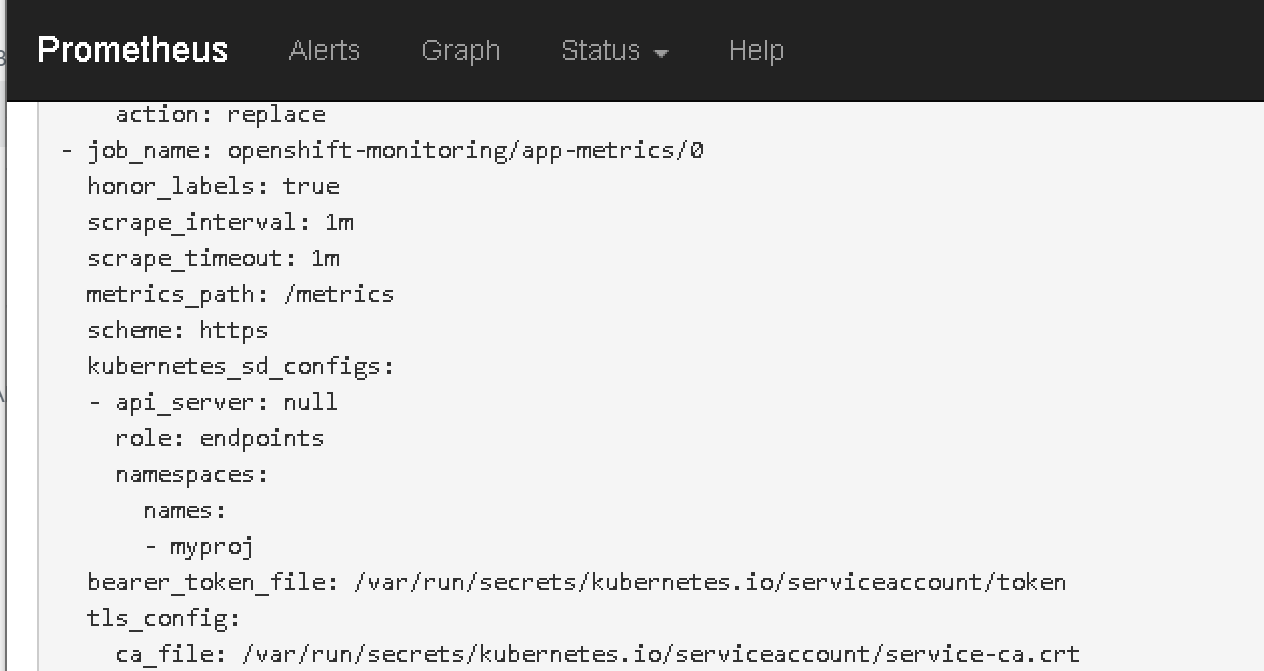Click the scrape_interval: 1m text
This screenshot has height=671, width=1264.
tap(220, 222)
